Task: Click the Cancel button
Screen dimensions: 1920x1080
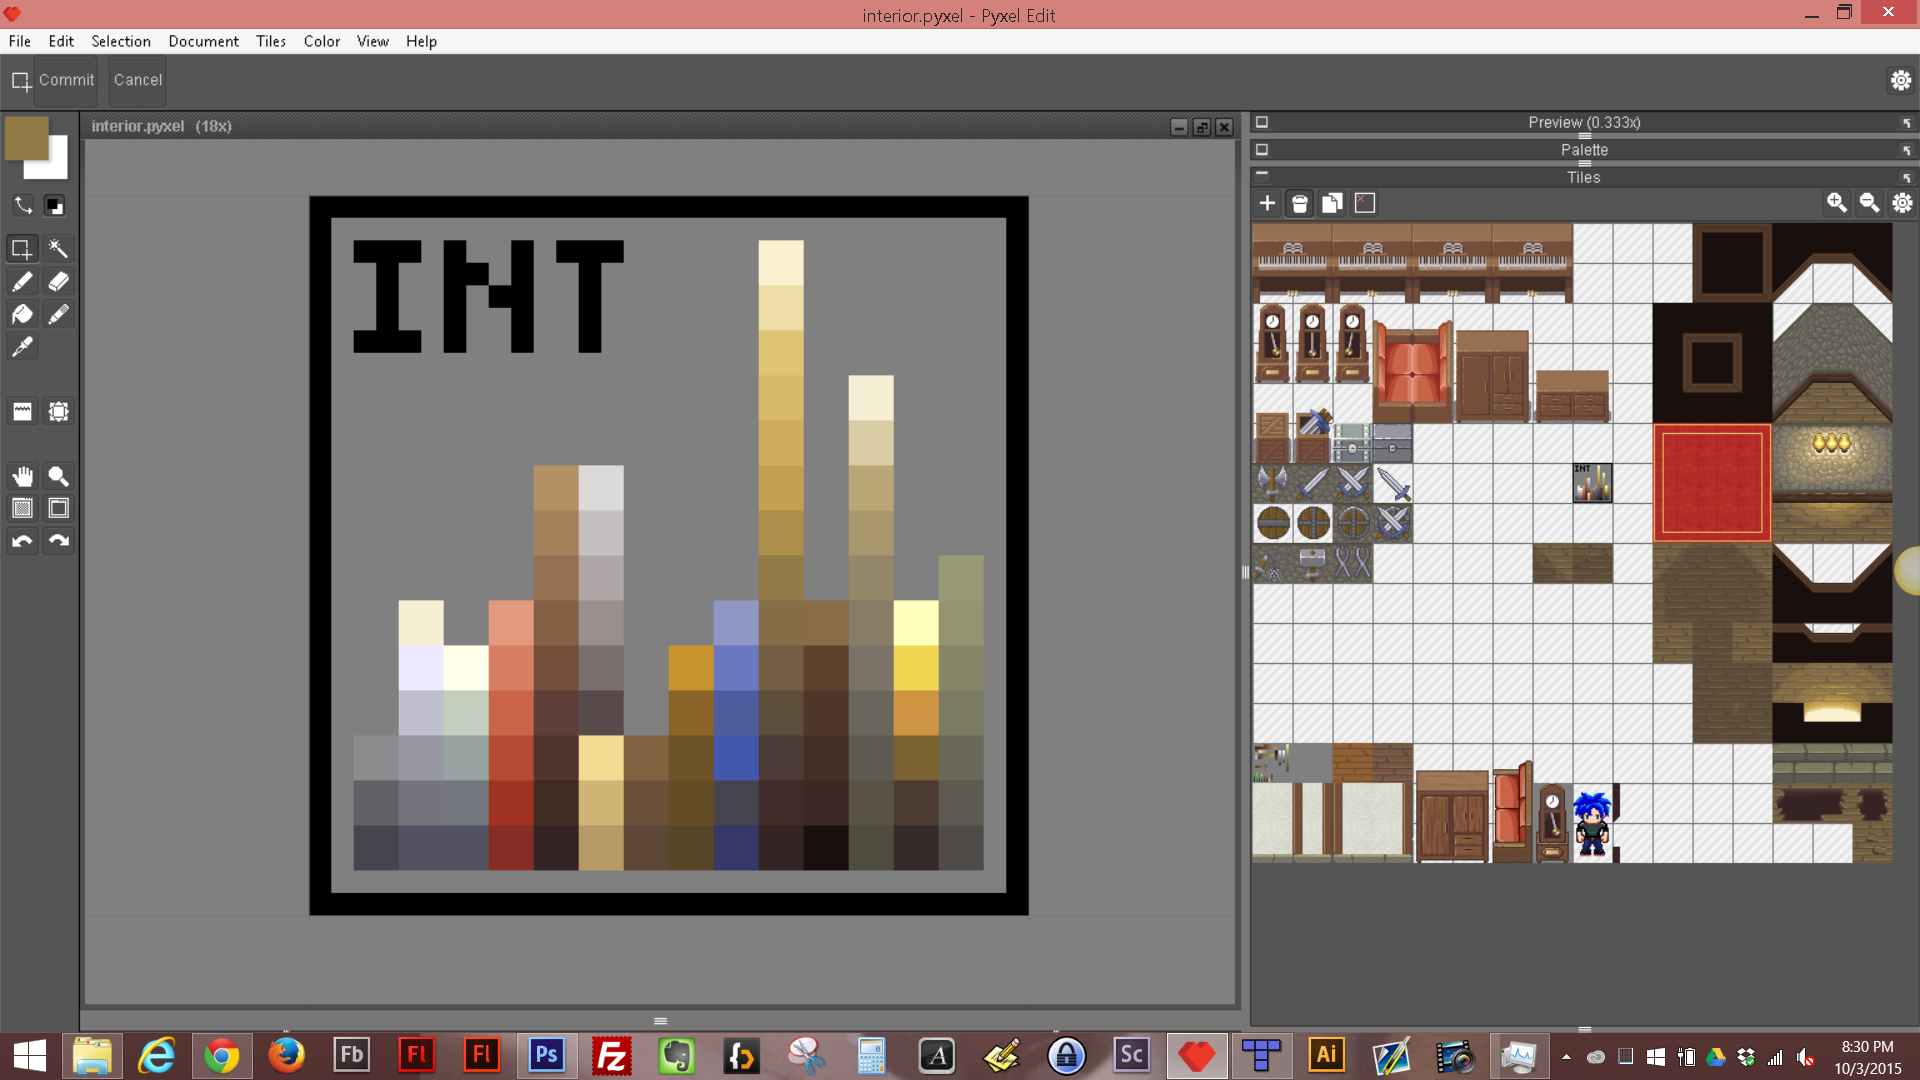Action: coord(138,80)
